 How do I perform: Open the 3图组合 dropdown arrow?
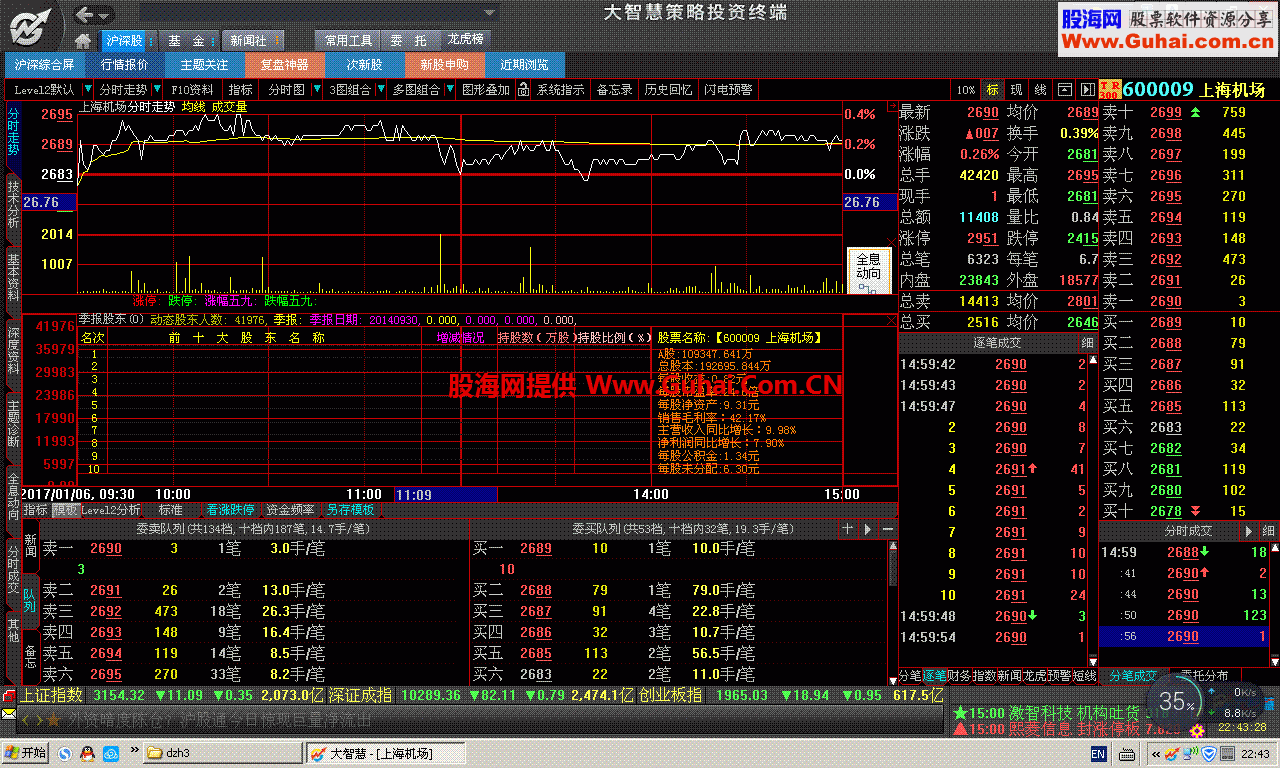point(380,90)
